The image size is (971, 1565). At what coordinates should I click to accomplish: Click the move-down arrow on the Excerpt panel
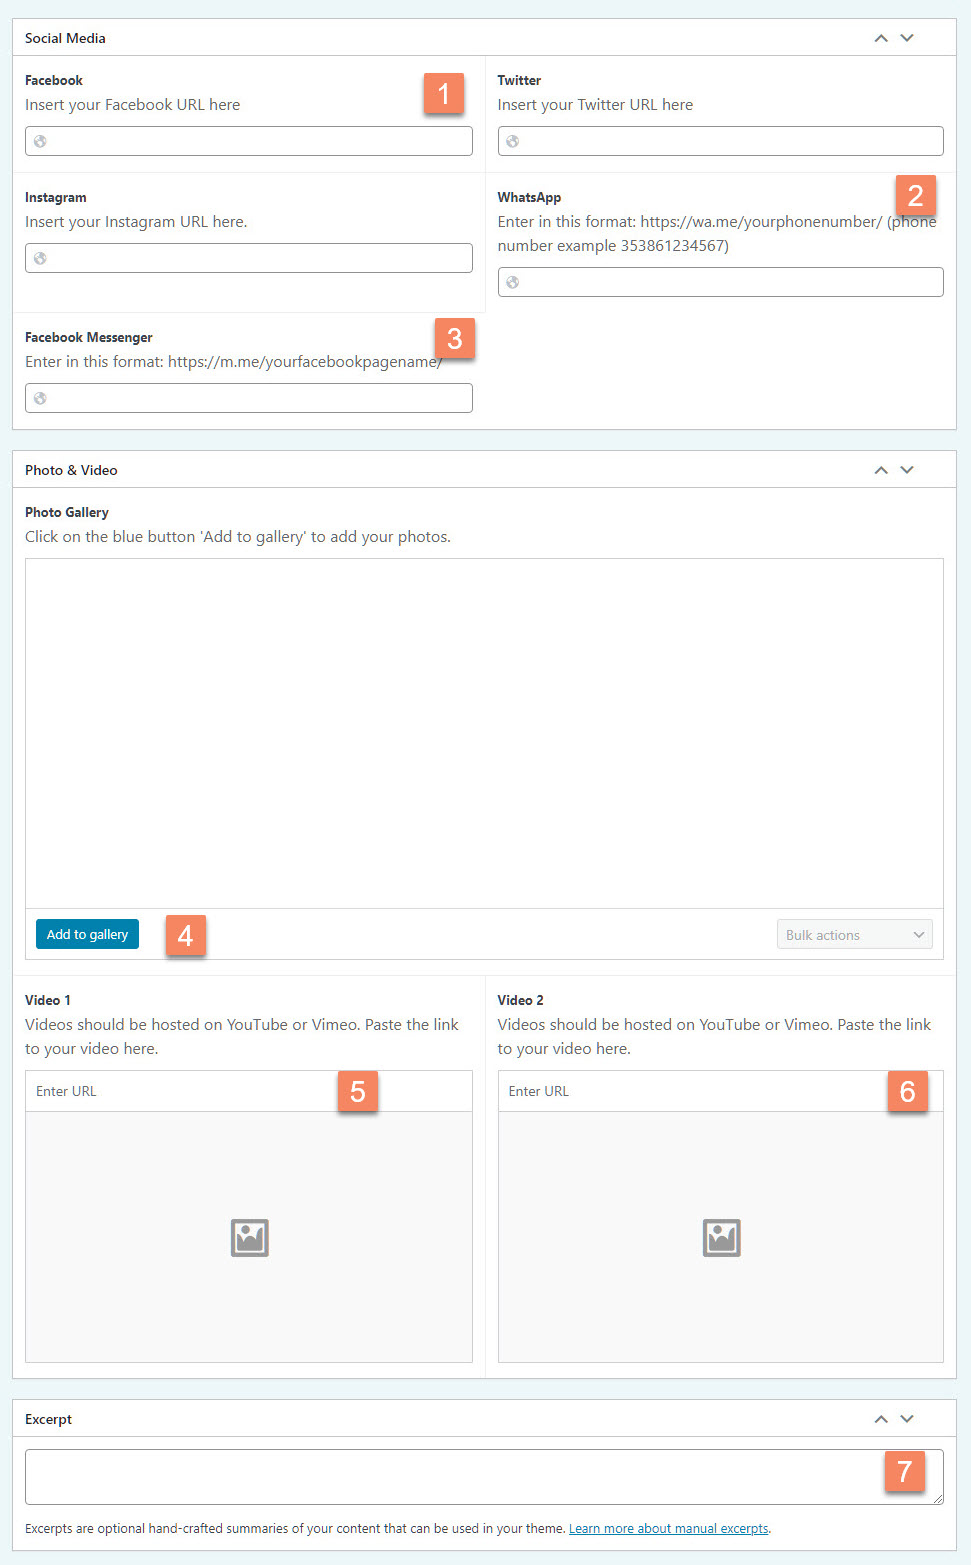pos(907,1418)
